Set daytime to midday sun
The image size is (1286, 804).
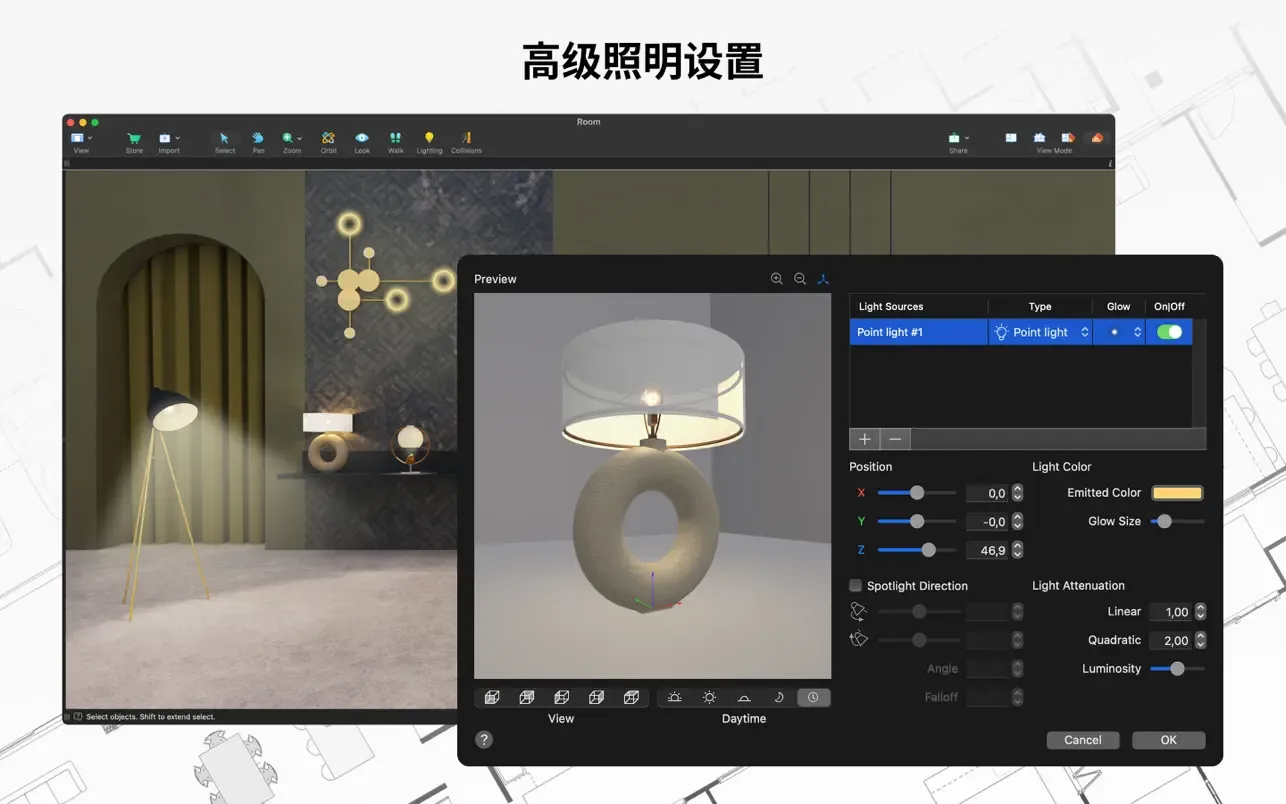[x=709, y=698]
